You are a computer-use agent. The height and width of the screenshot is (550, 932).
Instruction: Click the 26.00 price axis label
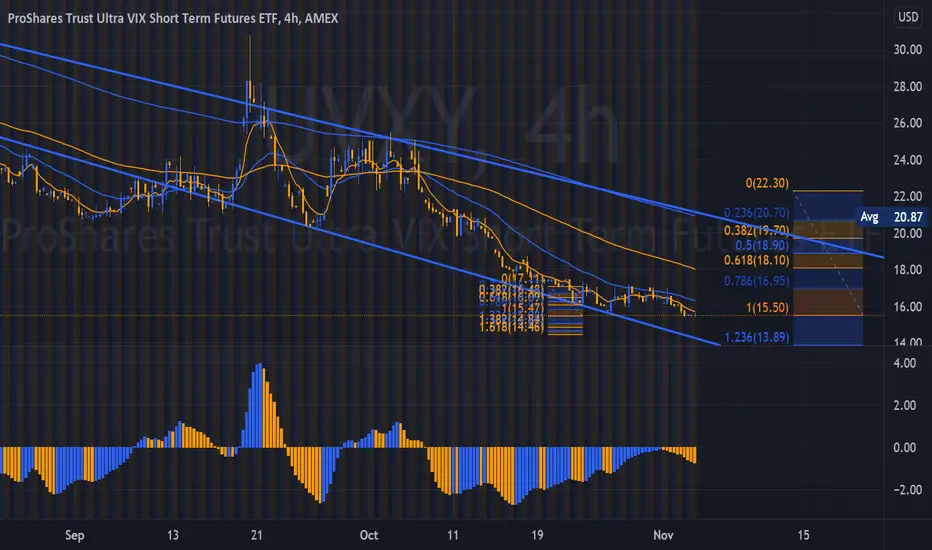908,123
